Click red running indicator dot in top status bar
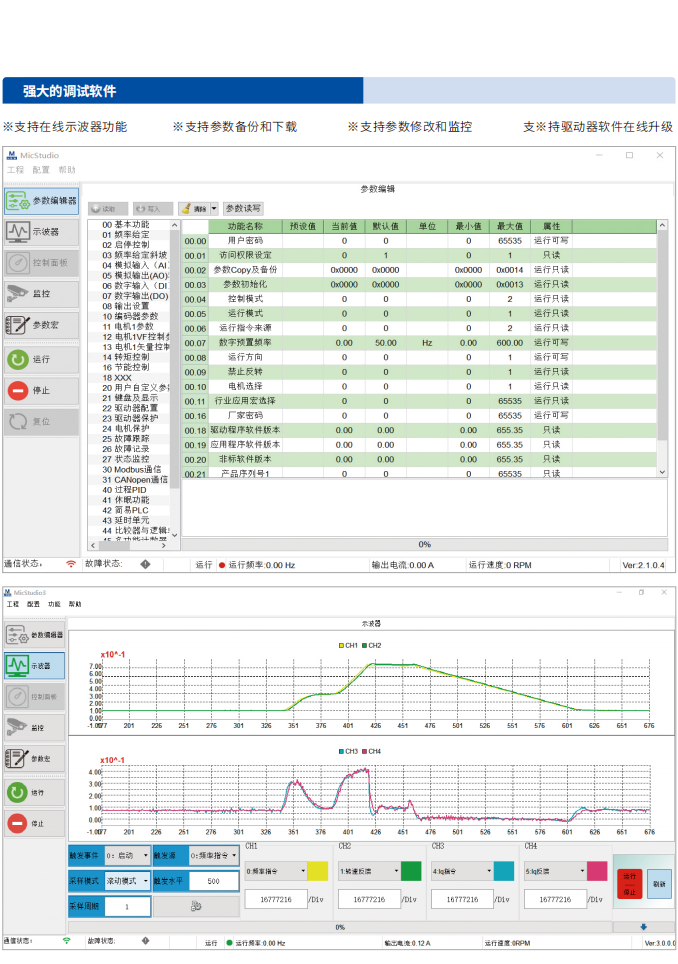Image resolution: width=678 pixels, height=964 pixels. point(222,565)
